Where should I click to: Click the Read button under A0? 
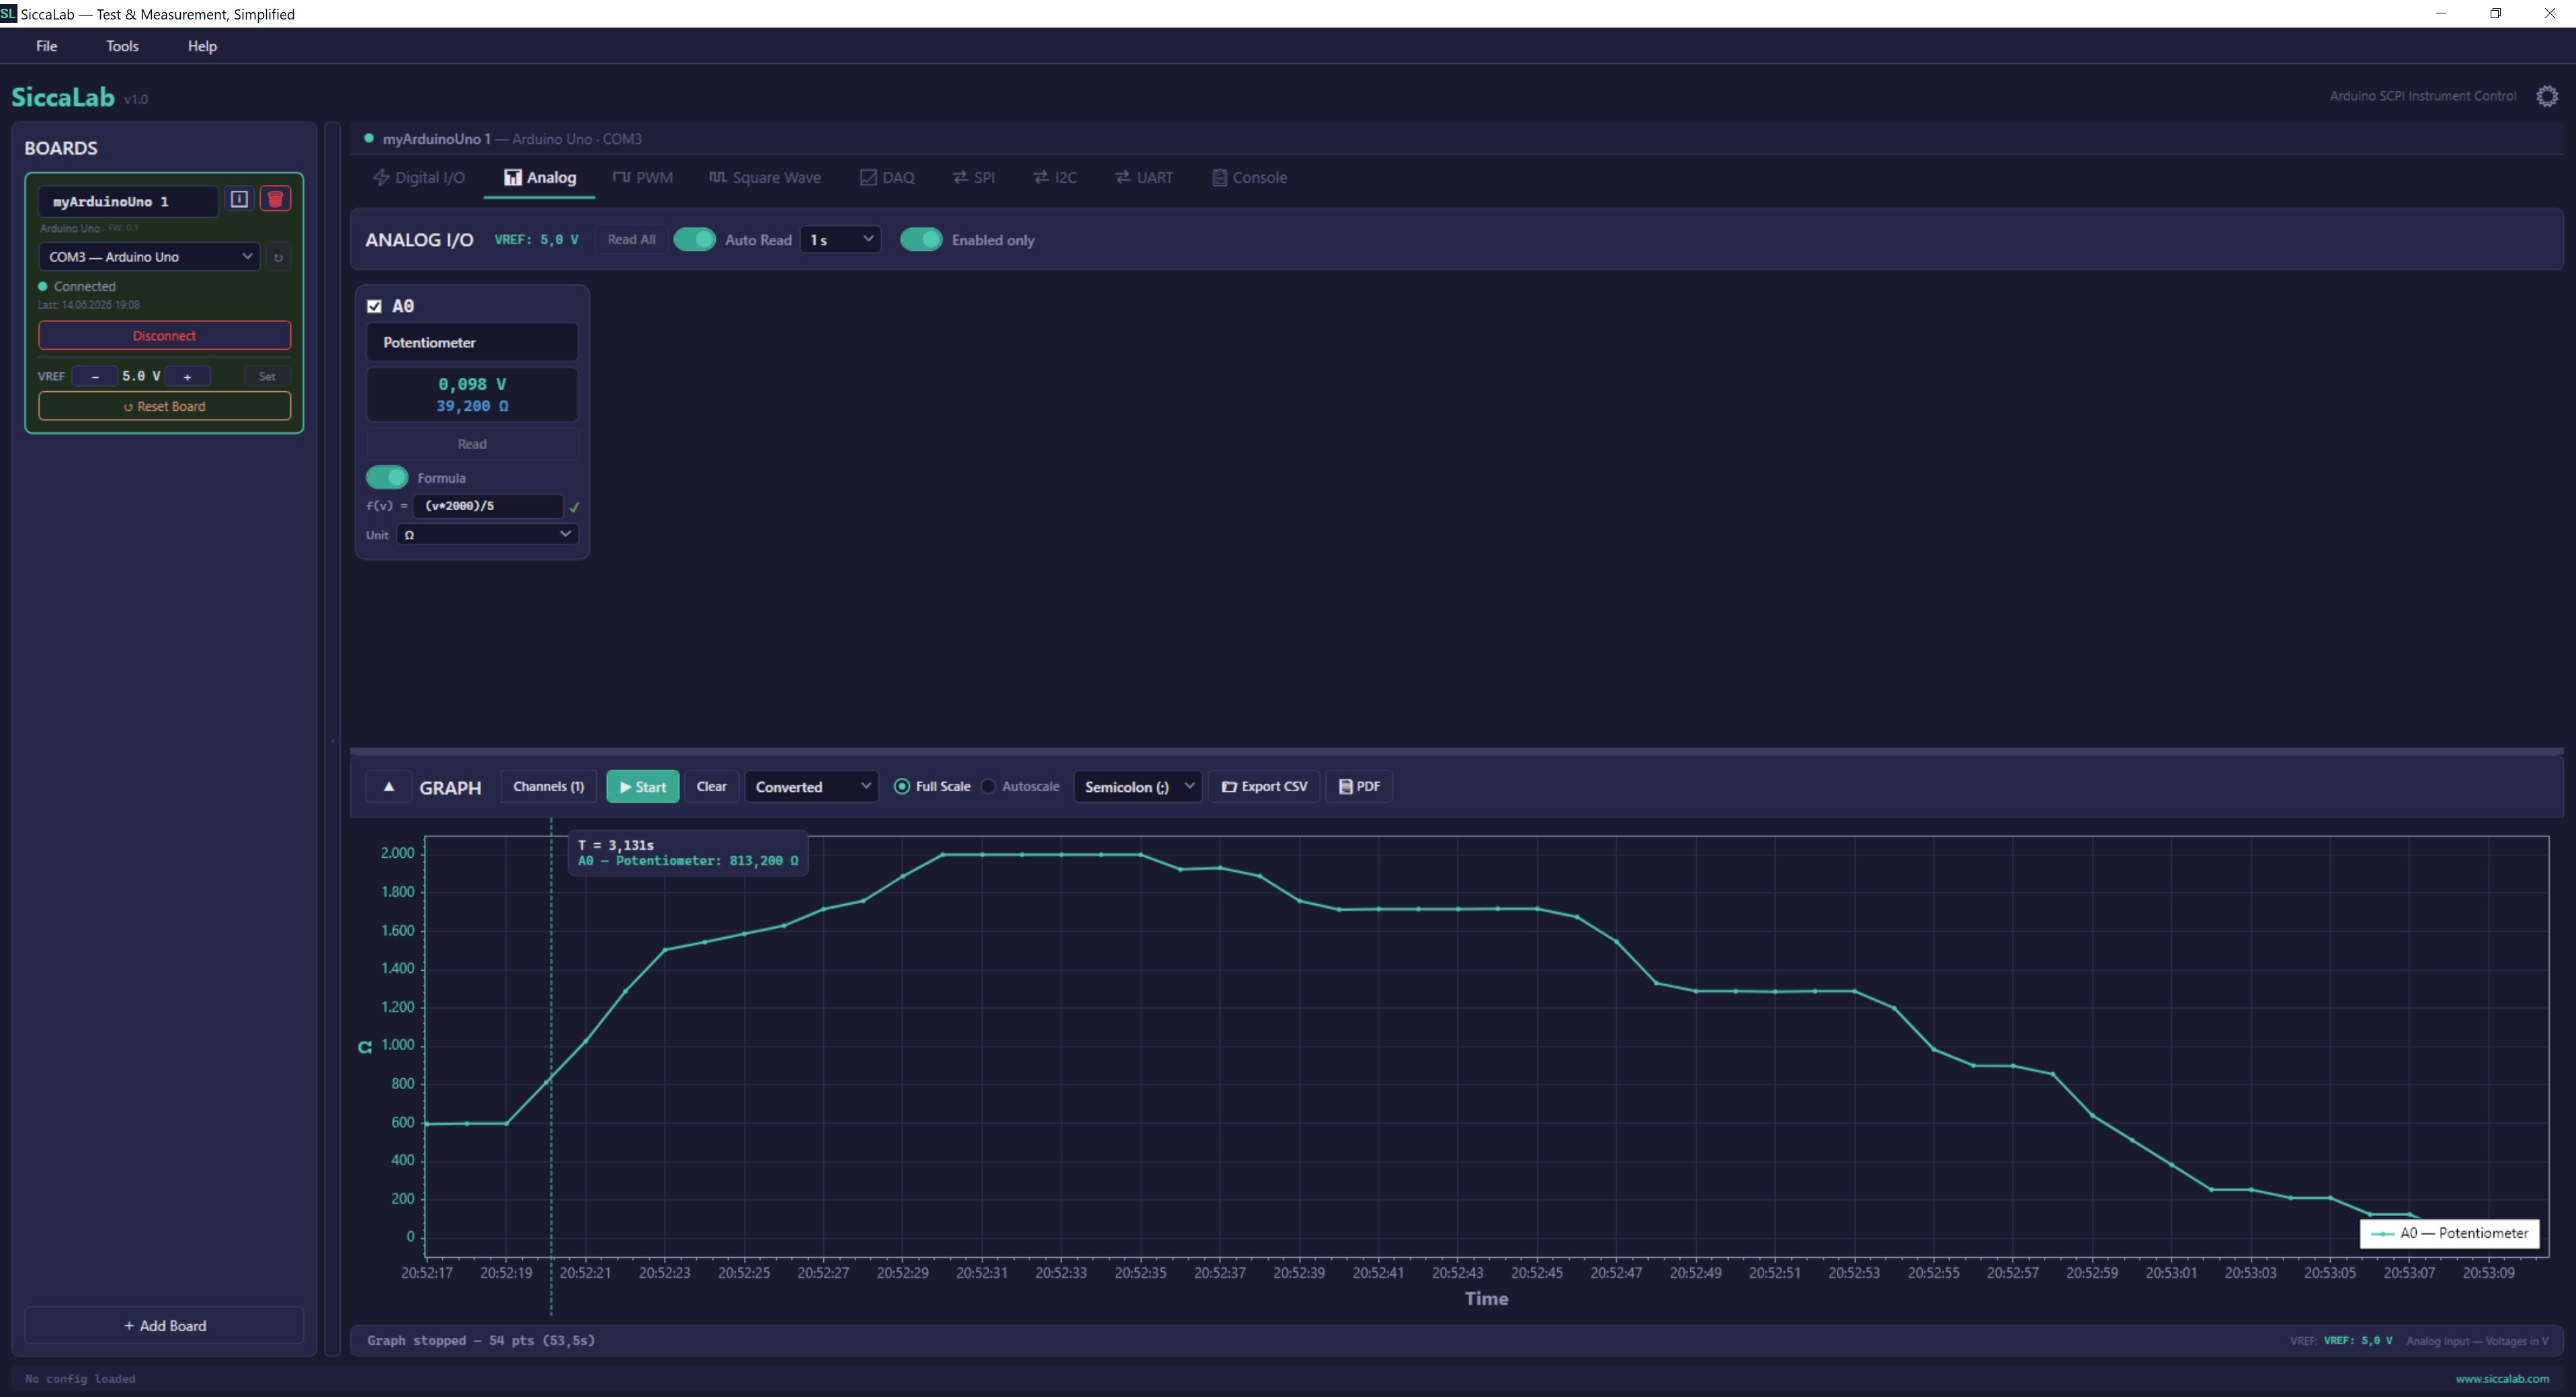click(472, 444)
